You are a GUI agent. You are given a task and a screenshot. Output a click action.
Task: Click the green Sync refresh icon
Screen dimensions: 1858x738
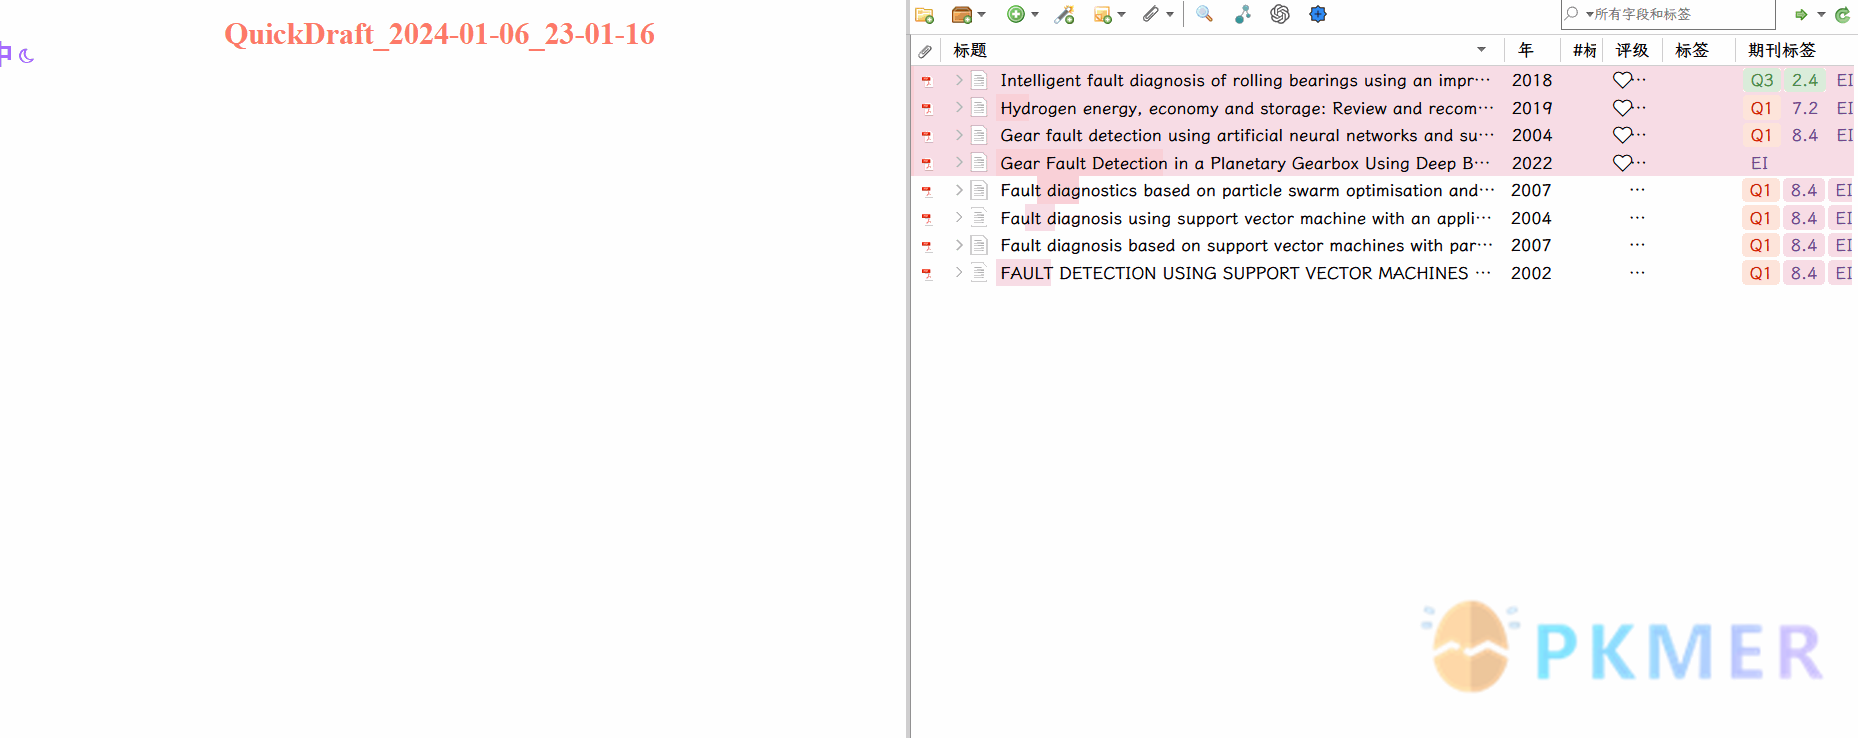(1842, 15)
